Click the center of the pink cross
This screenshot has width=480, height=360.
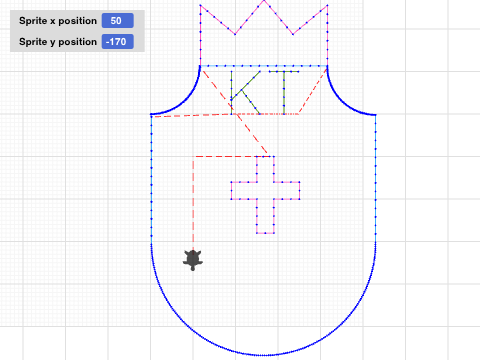(265, 191)
